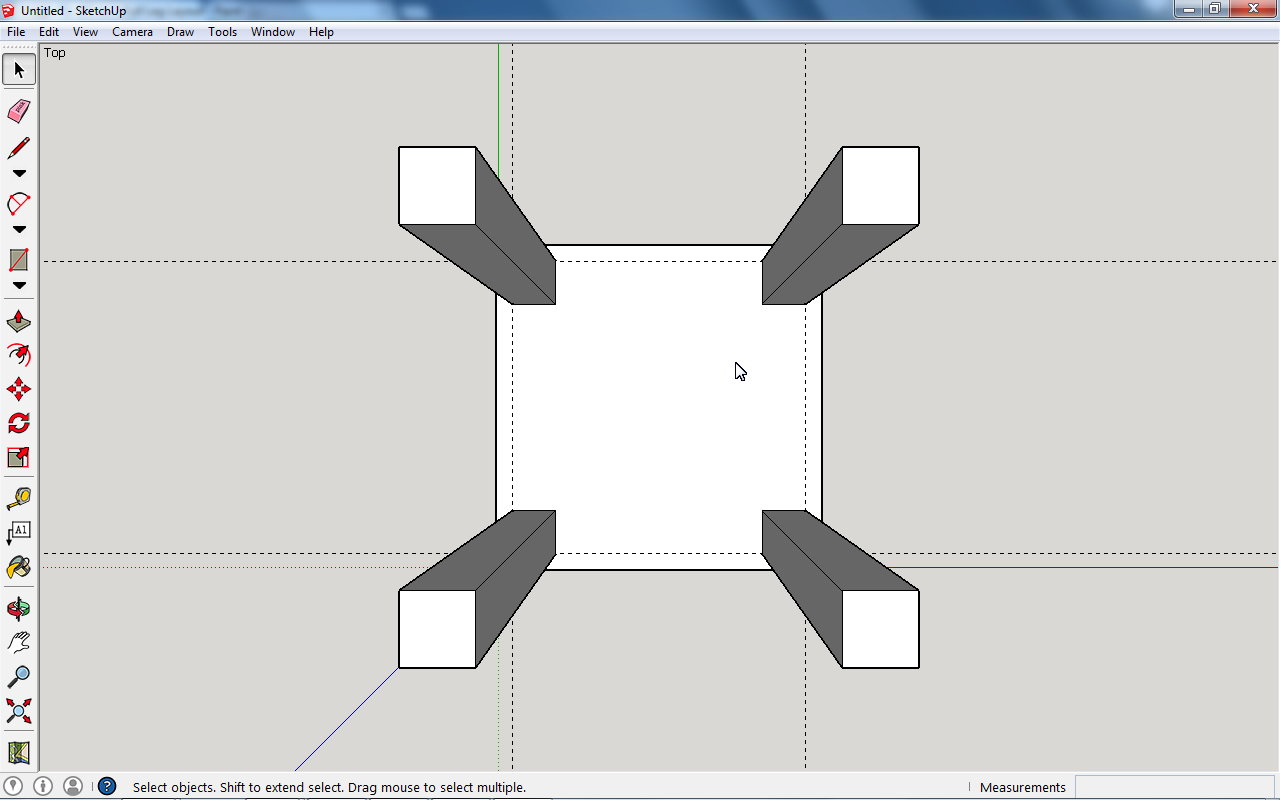The width and height of the screenshot is (1281, 801).
Task: Open the File menu
Action: [x=16, y=32]
